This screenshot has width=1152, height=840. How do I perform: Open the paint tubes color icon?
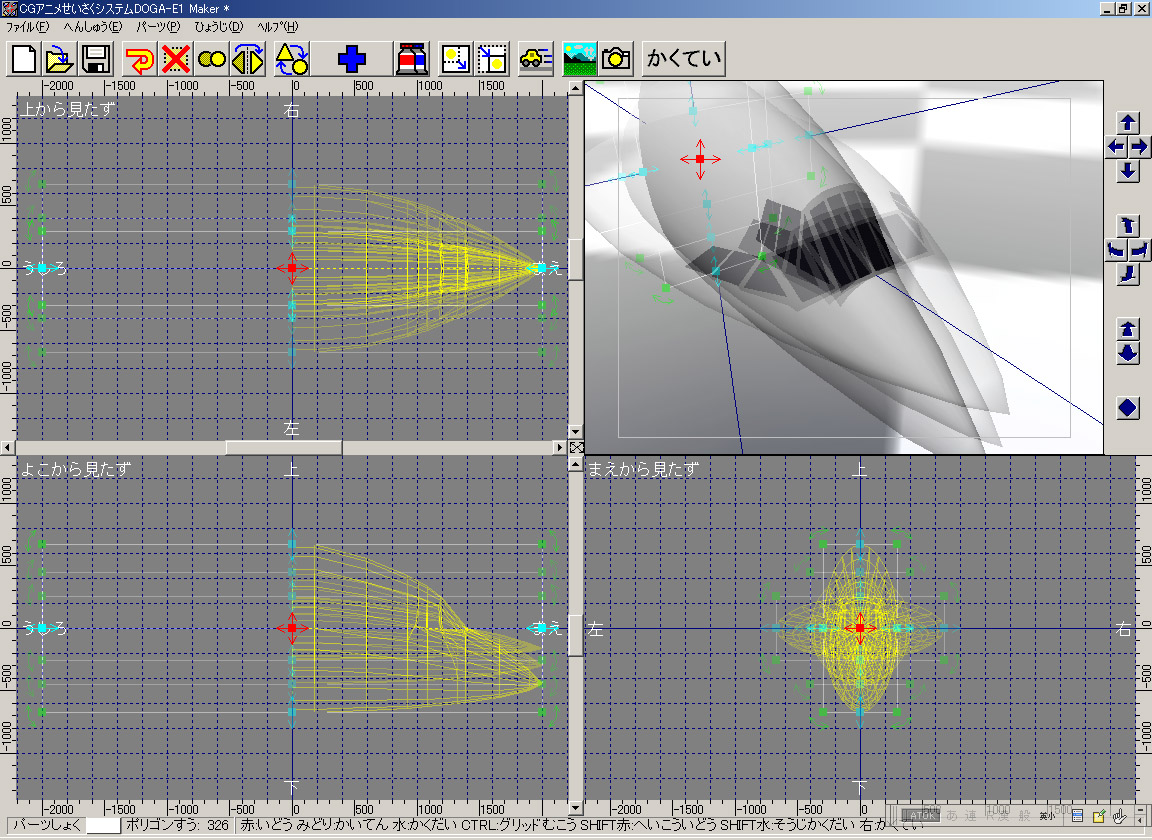pyautogui.click(x=412, y=59)
